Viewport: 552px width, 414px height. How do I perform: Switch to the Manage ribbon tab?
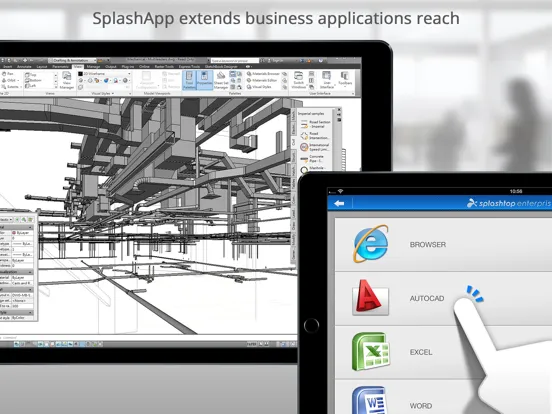click(x=93, y=67)
